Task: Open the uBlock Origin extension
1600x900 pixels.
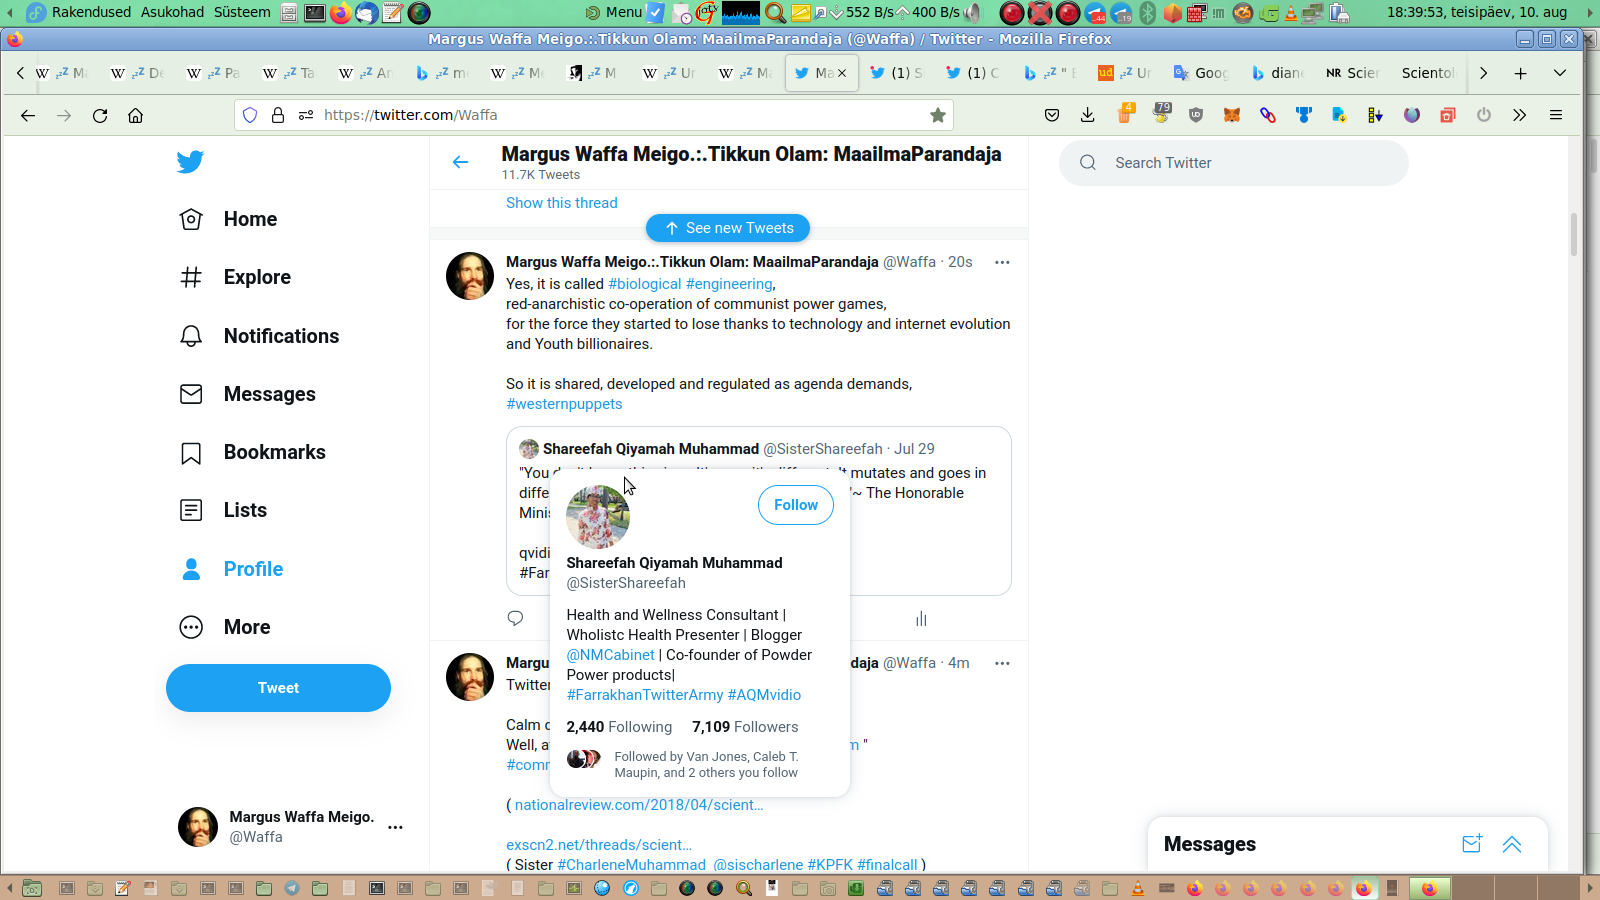Action: pyautogui.click(x=1196, y=115)
